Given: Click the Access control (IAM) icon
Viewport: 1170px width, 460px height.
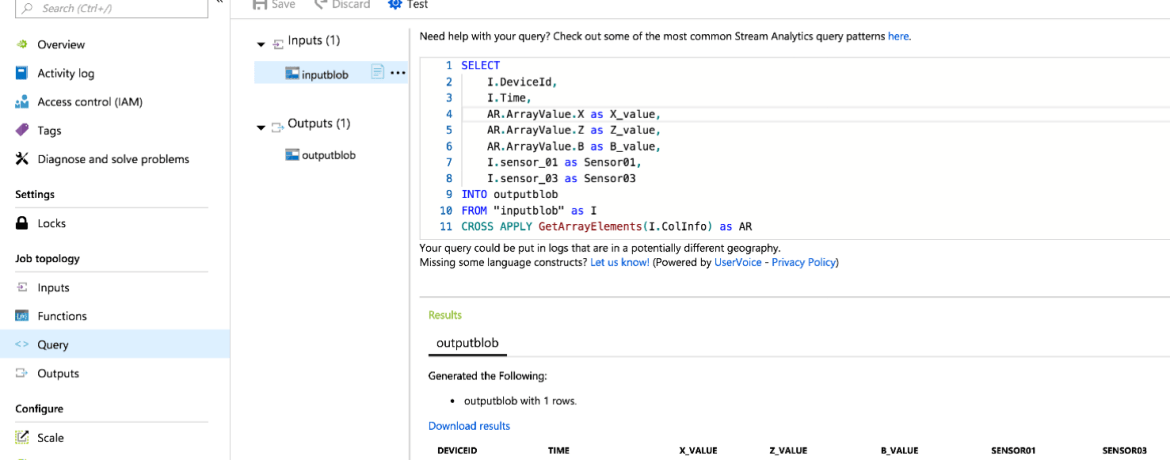Looking at the screenshot, I should pos(22,102).
